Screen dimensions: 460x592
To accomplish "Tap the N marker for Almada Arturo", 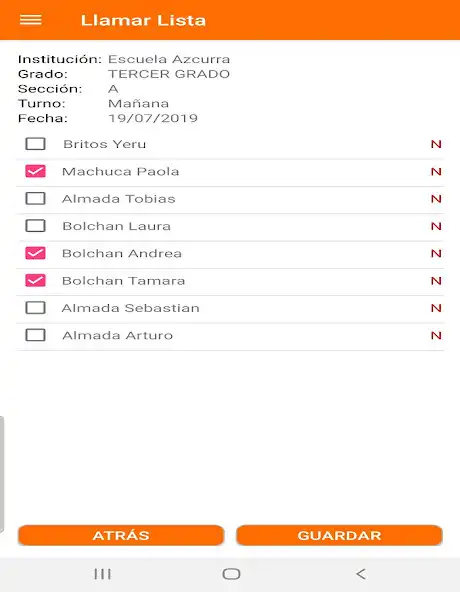I will point(436,335).
